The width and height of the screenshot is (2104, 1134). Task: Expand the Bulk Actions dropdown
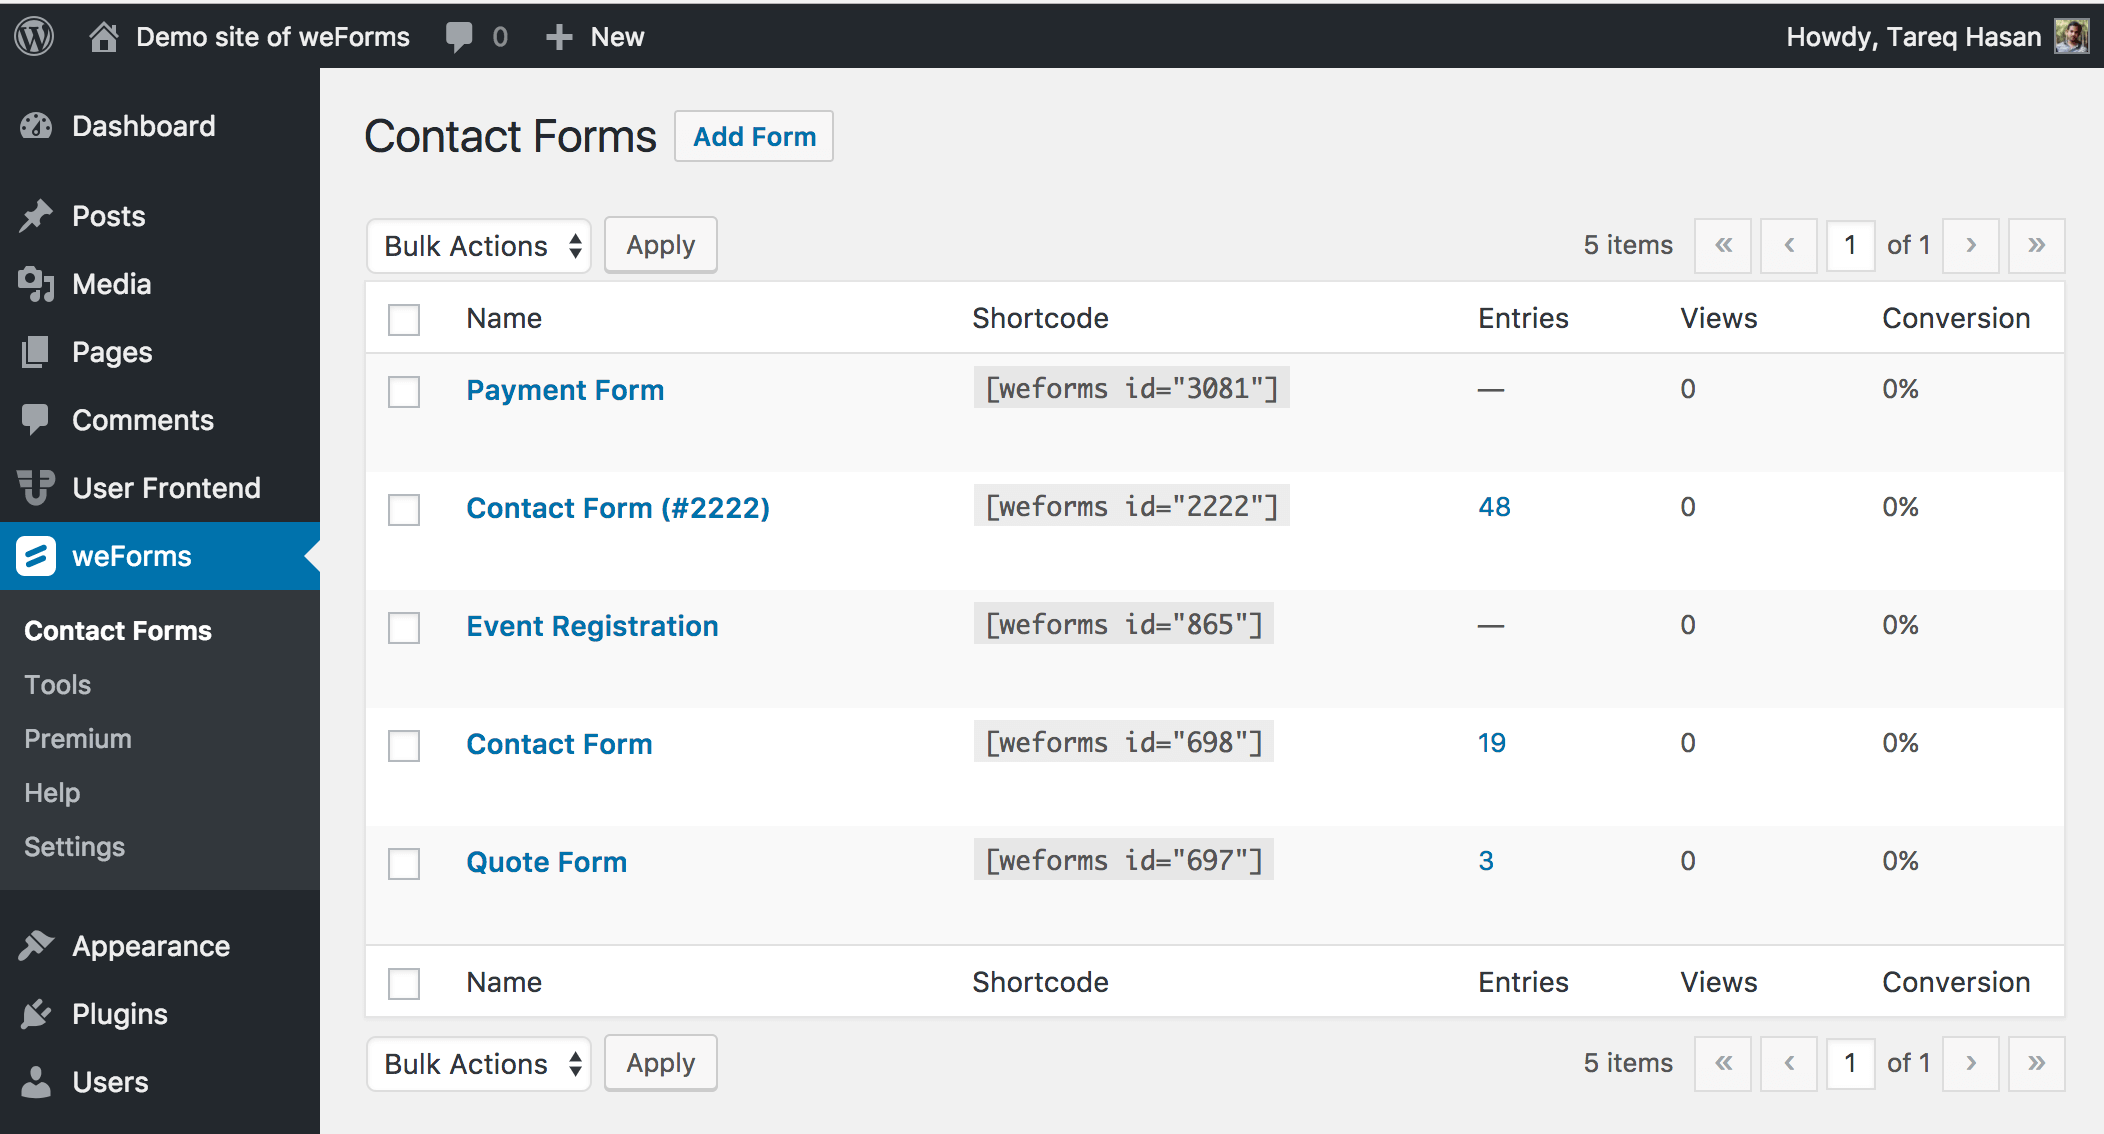click(482, 244)
